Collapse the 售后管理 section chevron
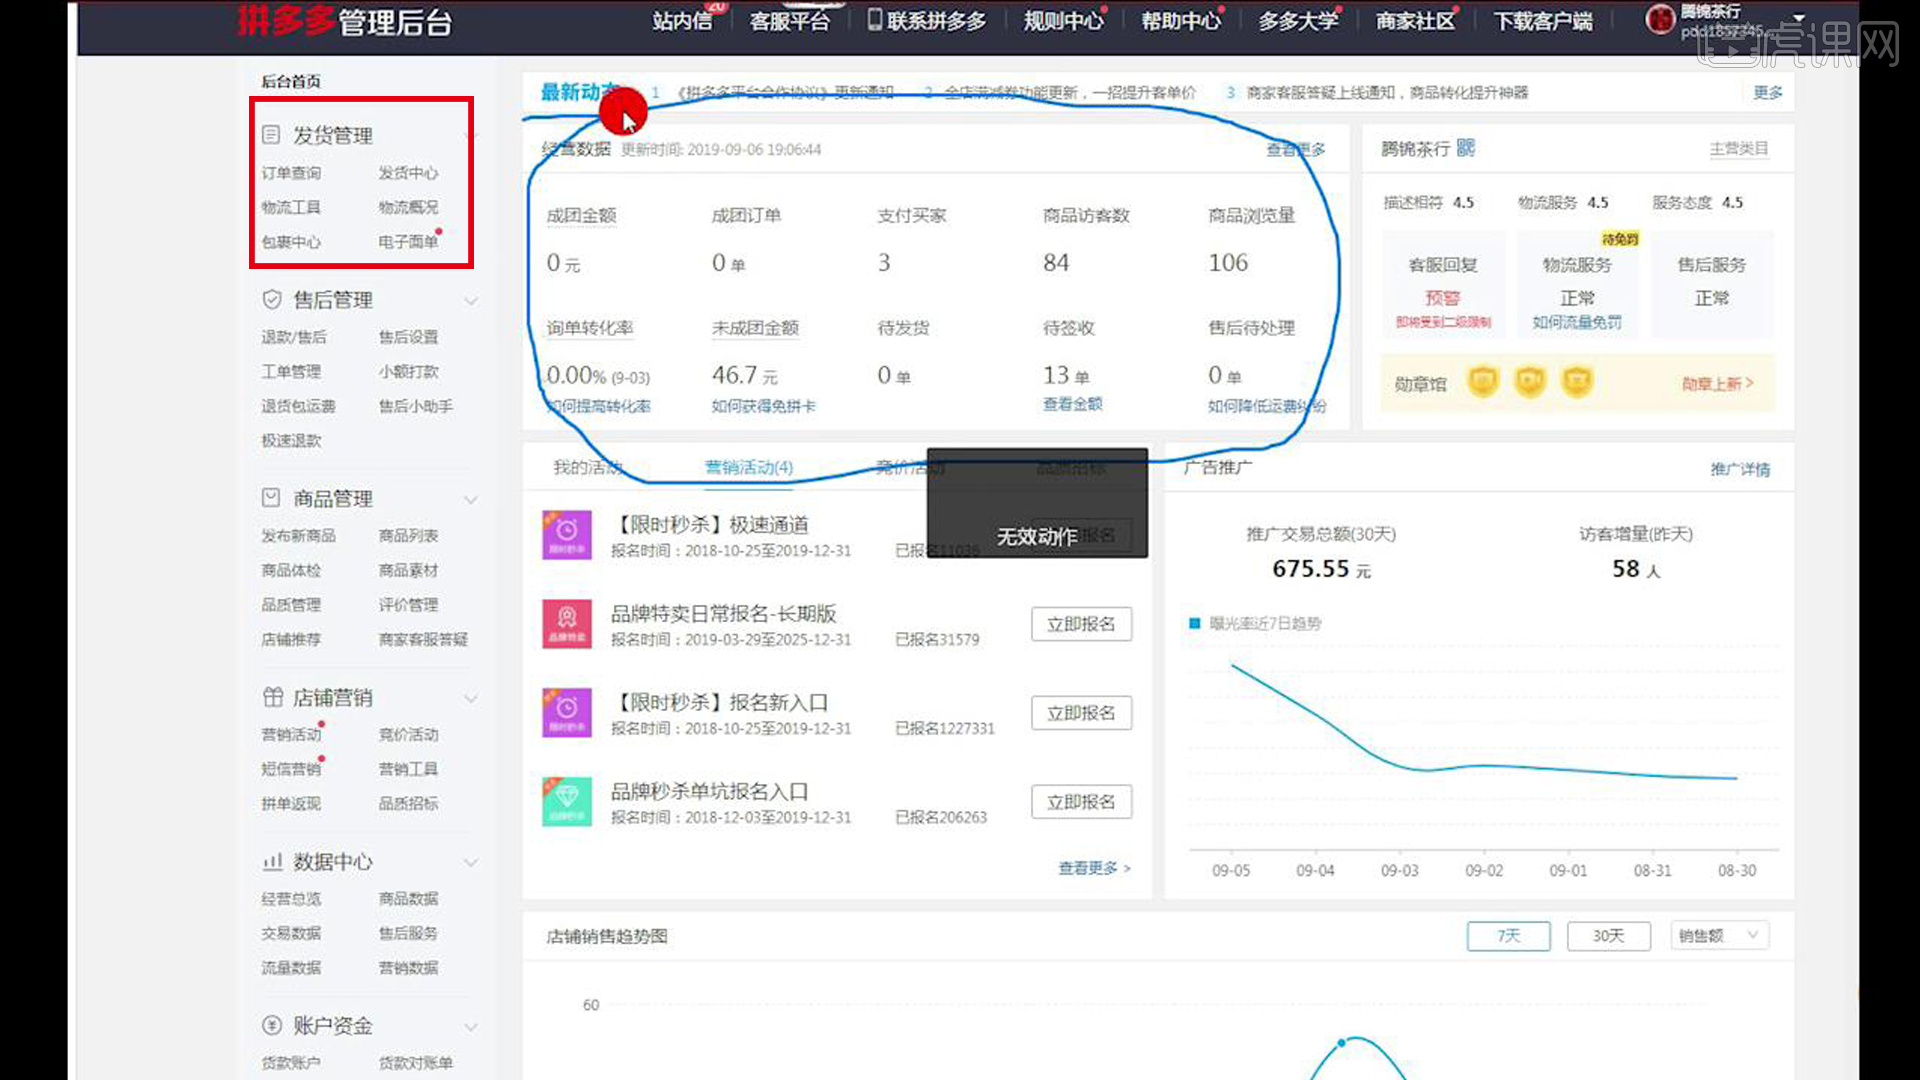 471,300
